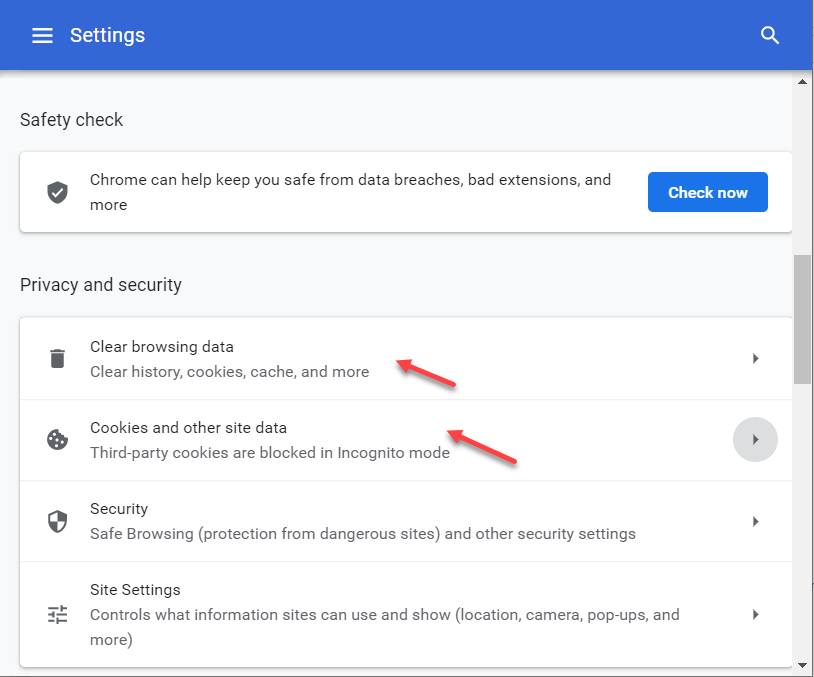Open Cookies and other site data
The image size is (814, 677).
pos(406,440)
